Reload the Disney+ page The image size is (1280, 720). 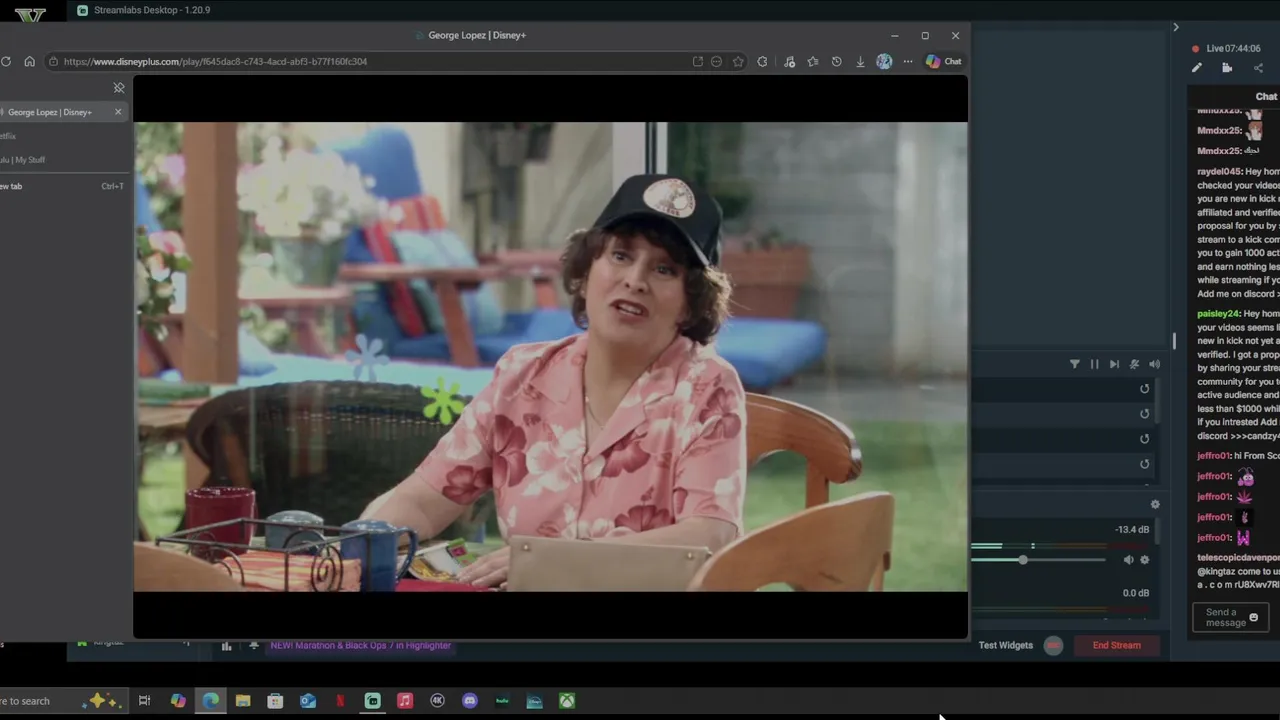tap(6, 61)
